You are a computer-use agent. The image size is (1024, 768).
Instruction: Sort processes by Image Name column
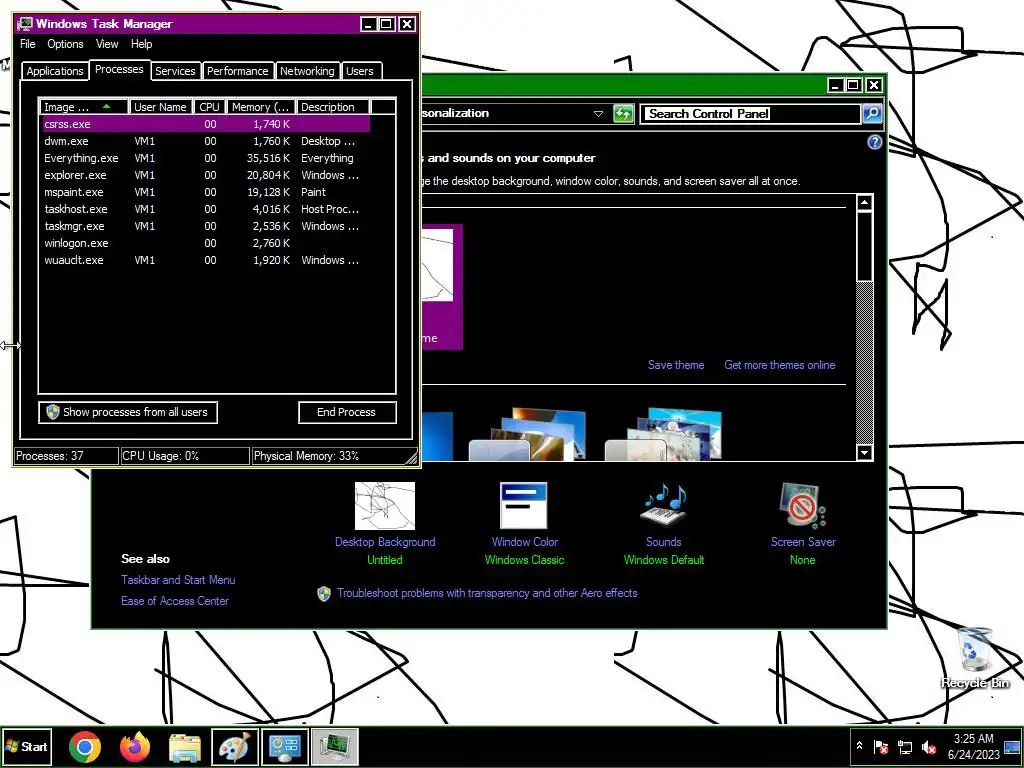pos(84,106)
